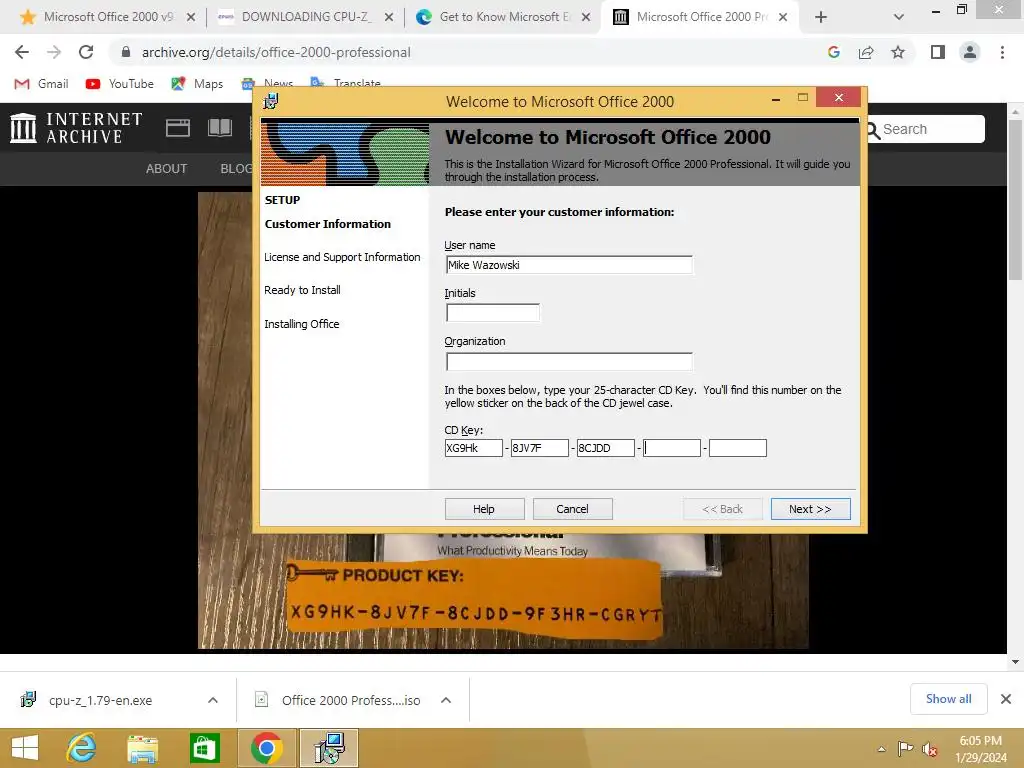This screenshot has height=768, width=1024.
Task: Switch to the Microsoft Office 2000 v9 tab
Action: click(x=108, y=17)
